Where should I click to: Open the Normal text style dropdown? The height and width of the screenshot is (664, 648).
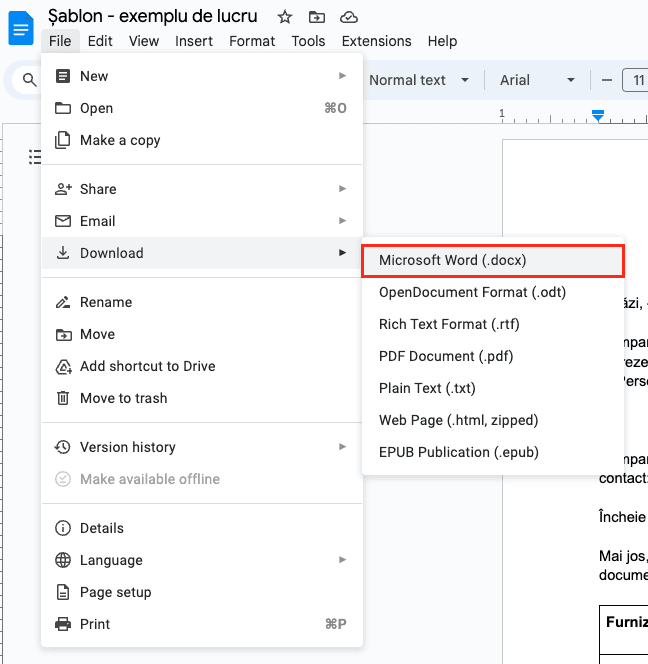(x=419, y=80)
